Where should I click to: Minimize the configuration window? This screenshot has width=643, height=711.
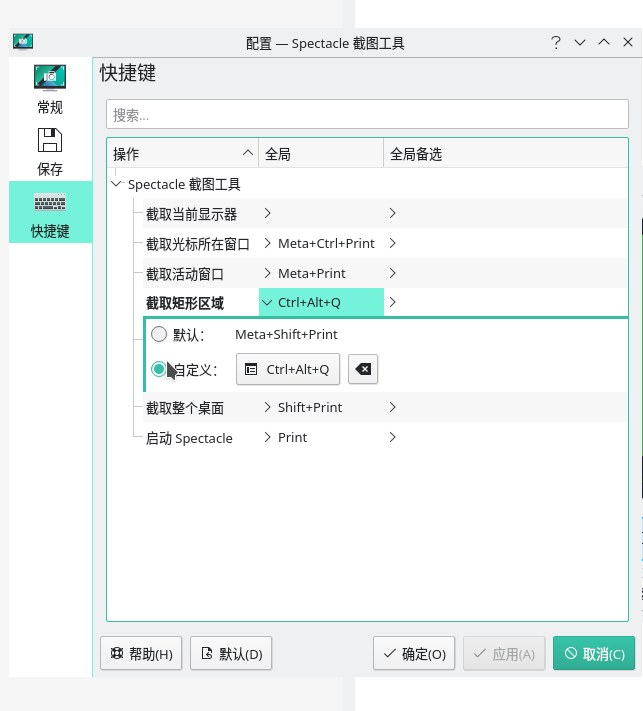pos(580,43)
